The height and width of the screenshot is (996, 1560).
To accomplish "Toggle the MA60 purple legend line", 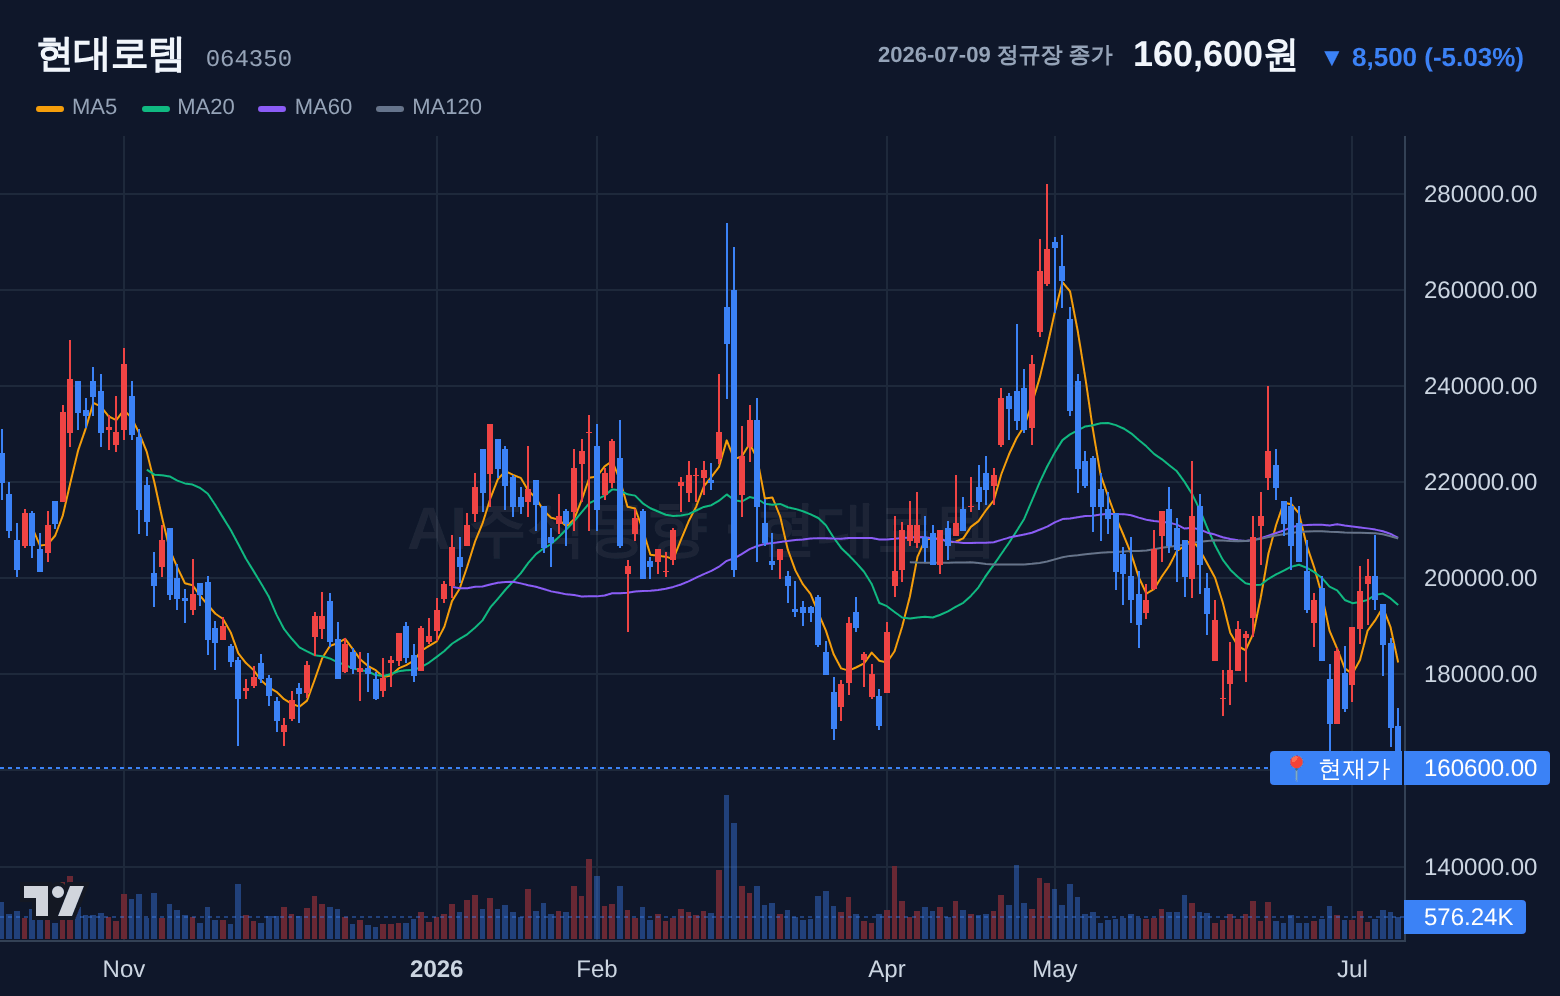I will point(272,108).
